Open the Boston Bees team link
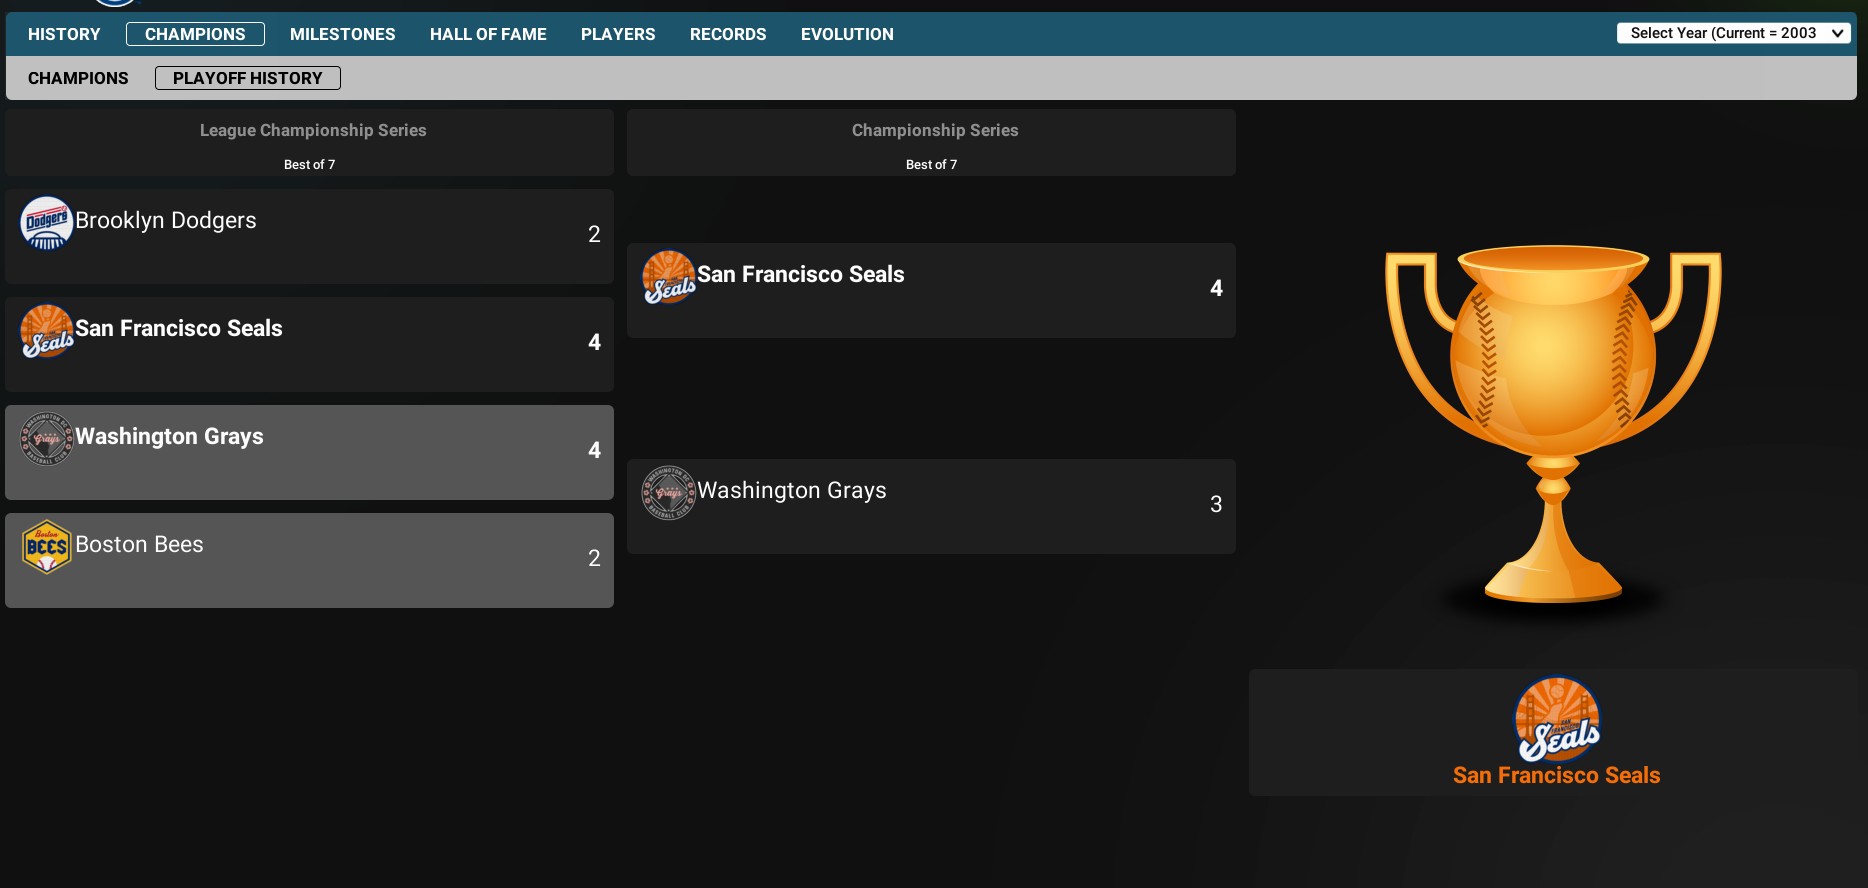 pos(139,544)
